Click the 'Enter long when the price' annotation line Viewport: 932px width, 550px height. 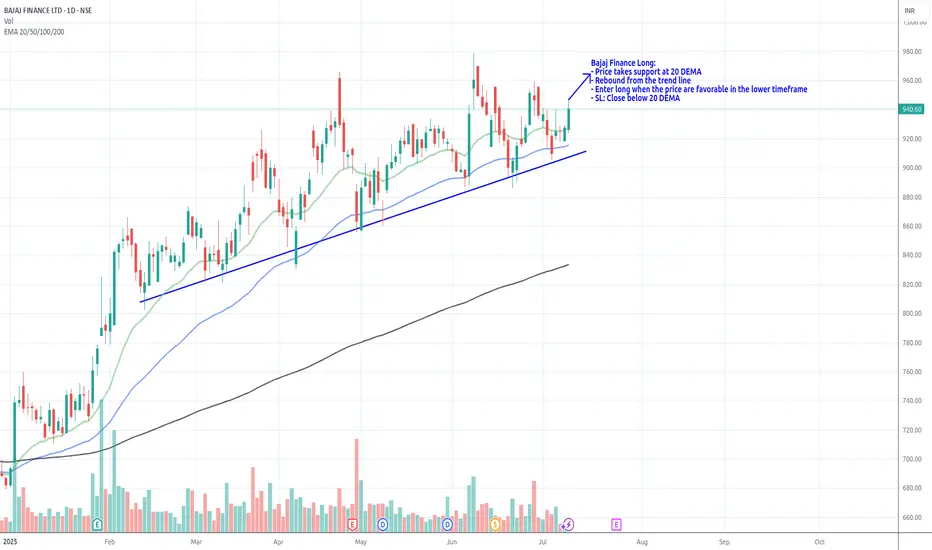(701, 89)
